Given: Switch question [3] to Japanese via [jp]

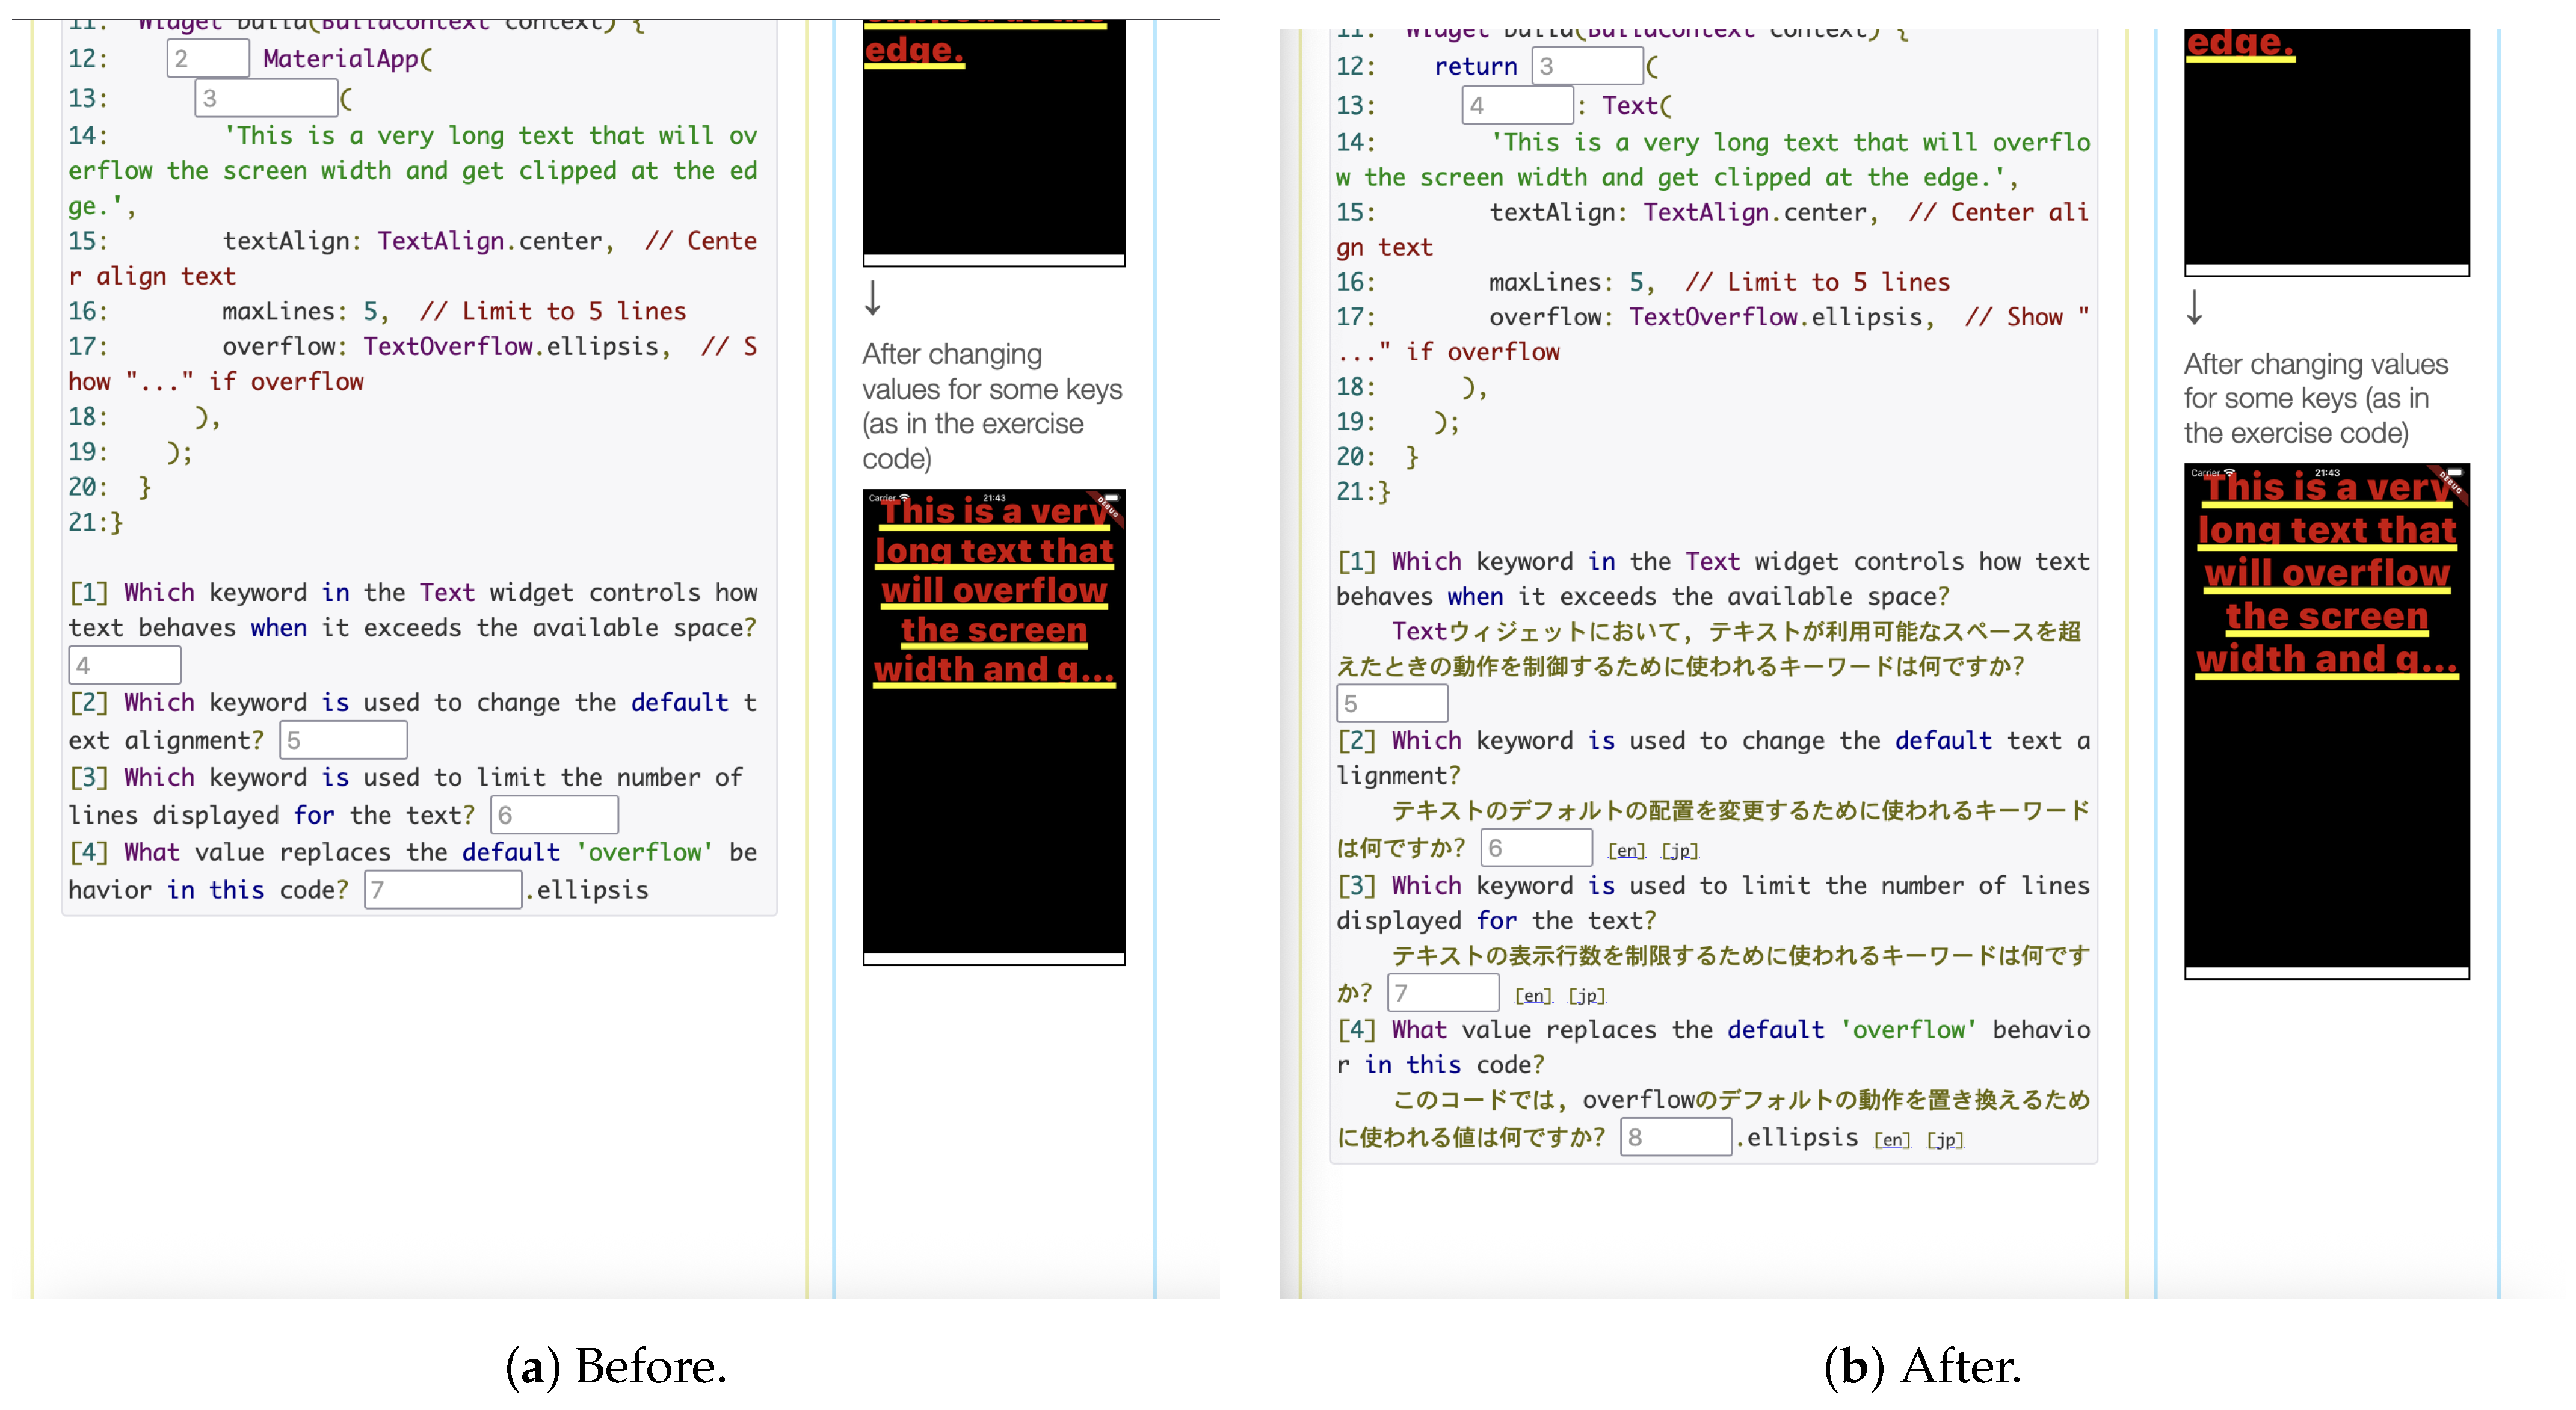Looking at the screenshot, I should [1587, 996].
